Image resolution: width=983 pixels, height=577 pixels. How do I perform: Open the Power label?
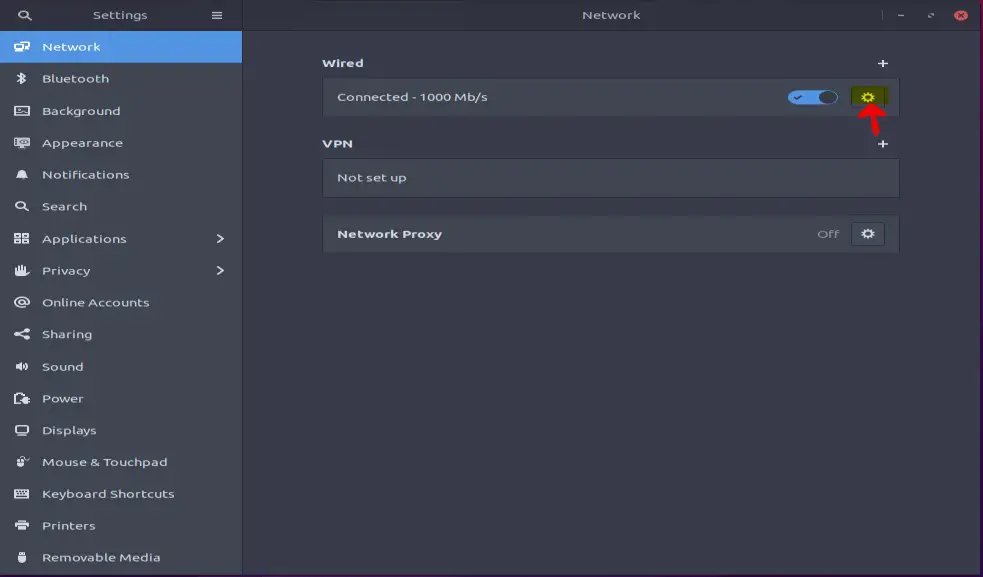[62, 398]
